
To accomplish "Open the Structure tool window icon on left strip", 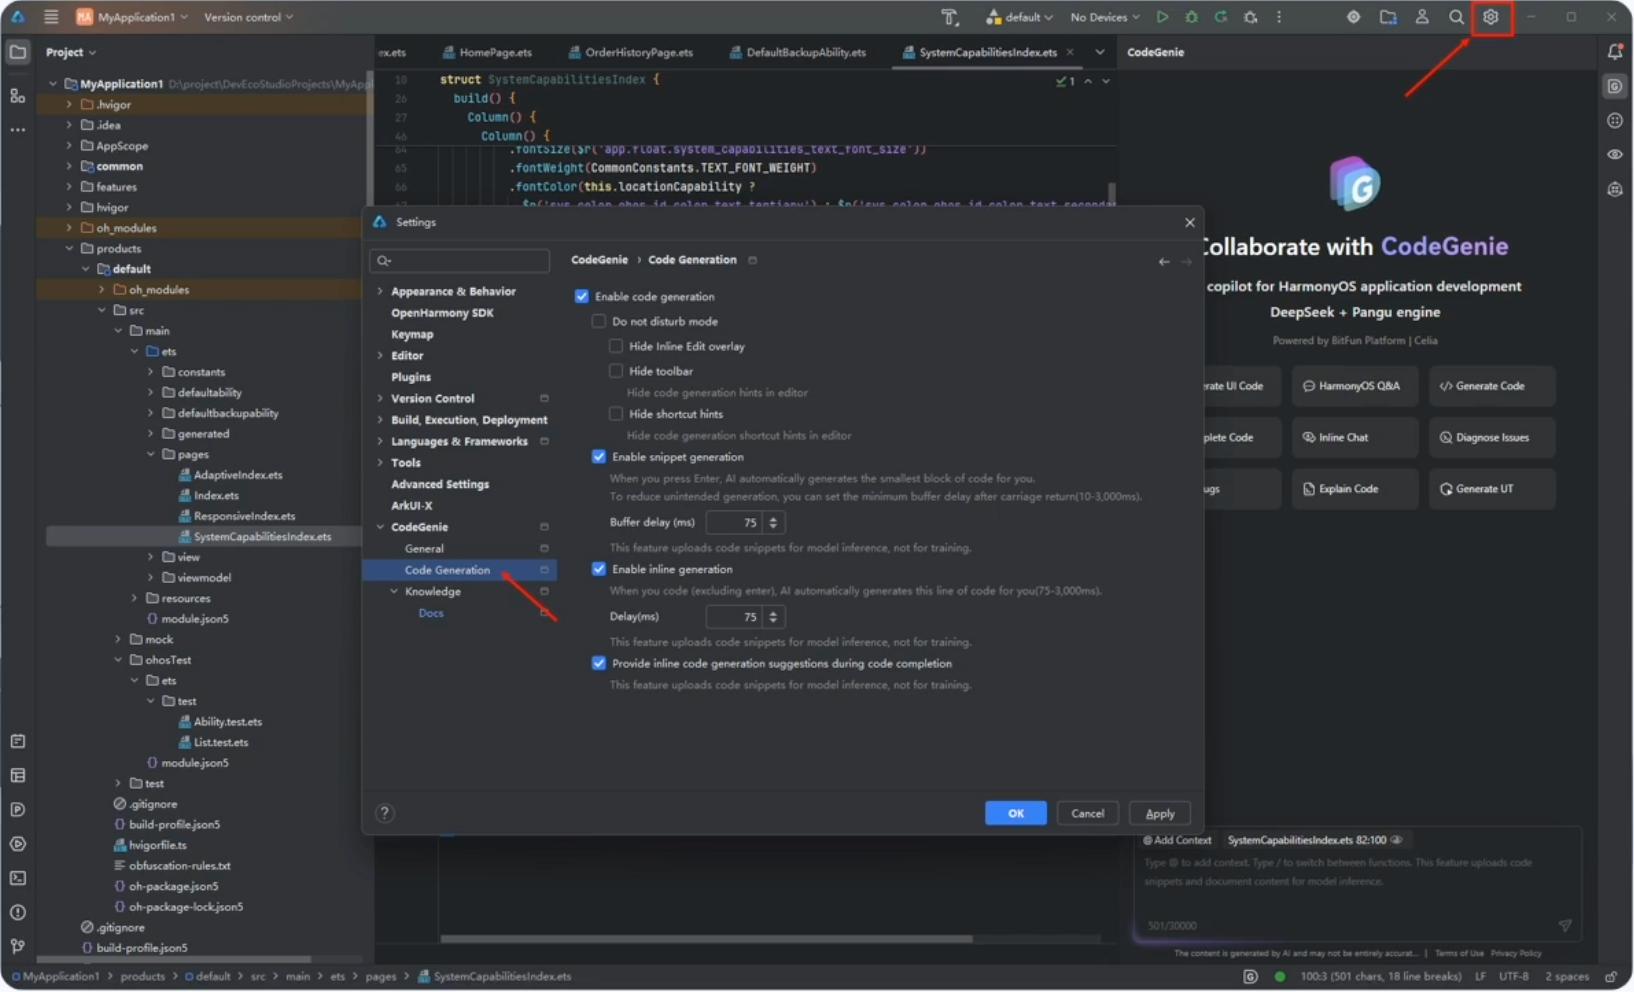I will pyautogui.click(x=18, y=96).
